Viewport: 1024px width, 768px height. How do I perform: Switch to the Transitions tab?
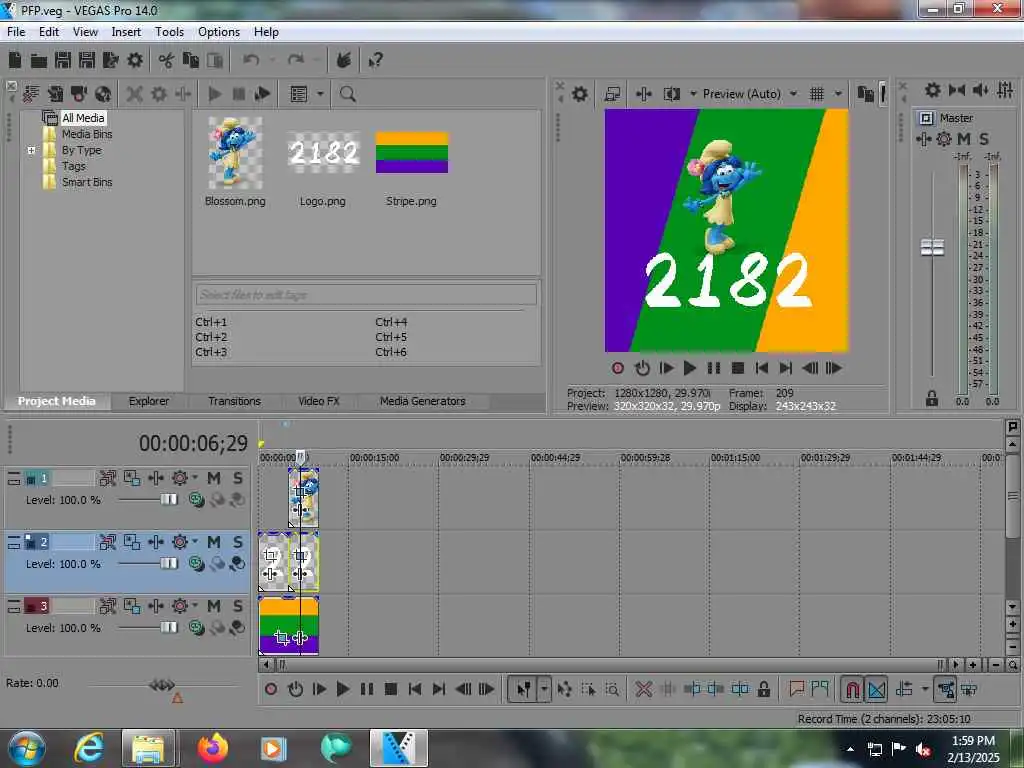point(234,402)
